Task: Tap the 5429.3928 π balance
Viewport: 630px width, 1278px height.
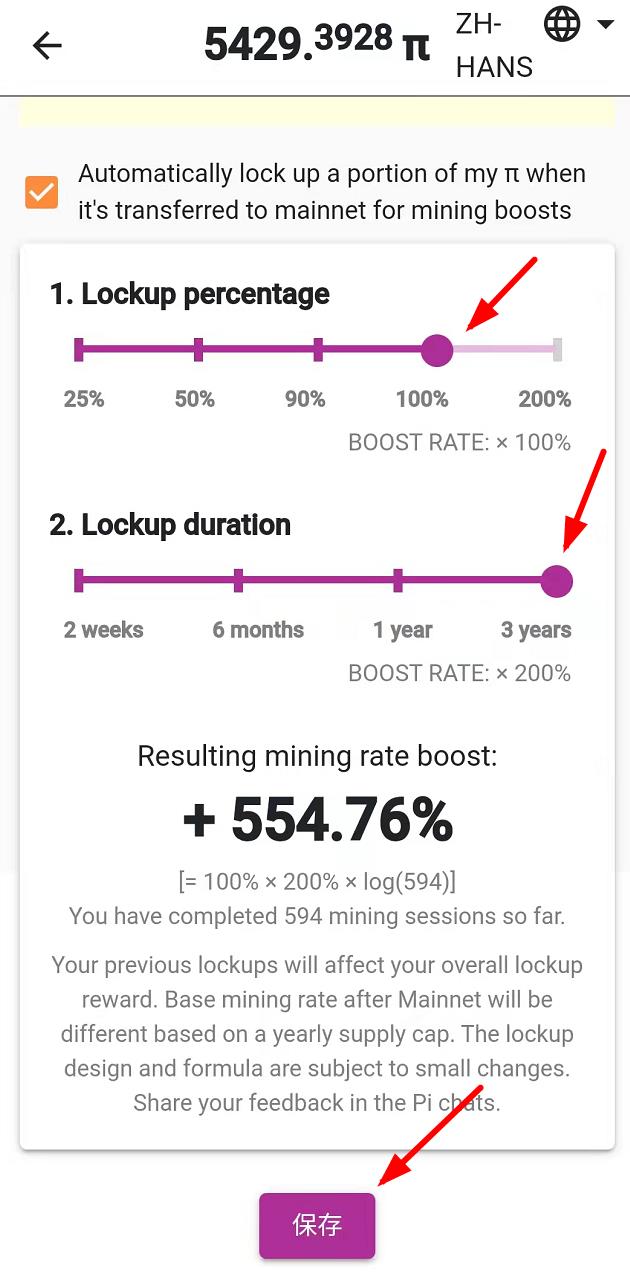Action: [x=317, y=44]
